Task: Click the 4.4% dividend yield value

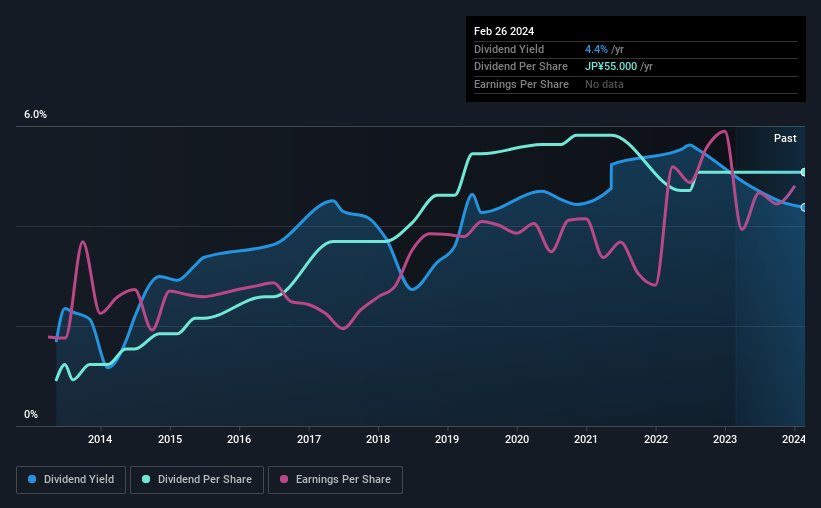Action: click(596, 49)
